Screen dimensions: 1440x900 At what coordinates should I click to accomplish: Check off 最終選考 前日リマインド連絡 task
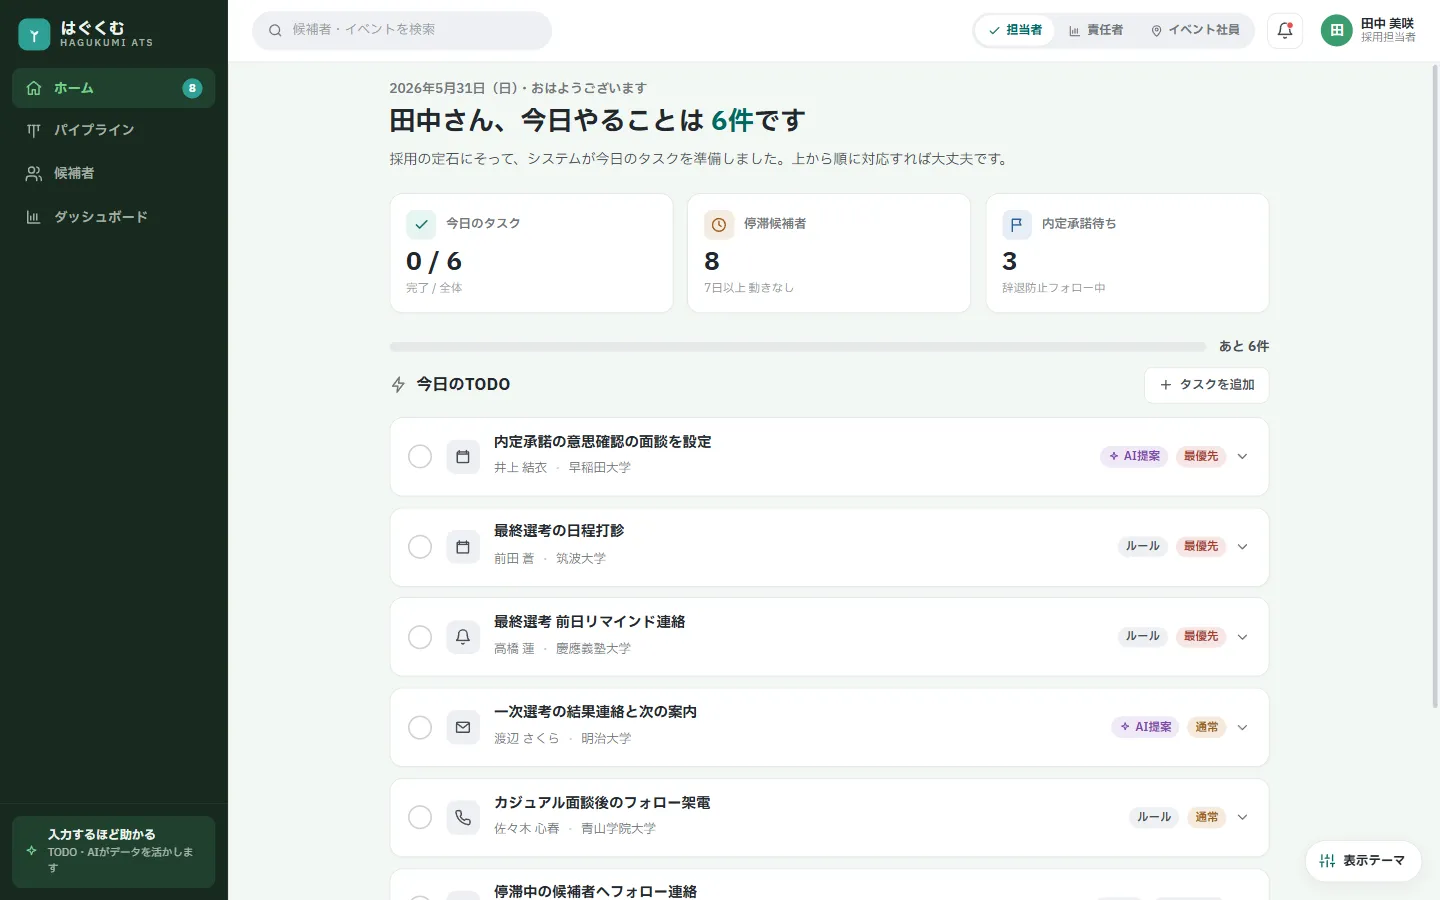click(x=420, y=637)
